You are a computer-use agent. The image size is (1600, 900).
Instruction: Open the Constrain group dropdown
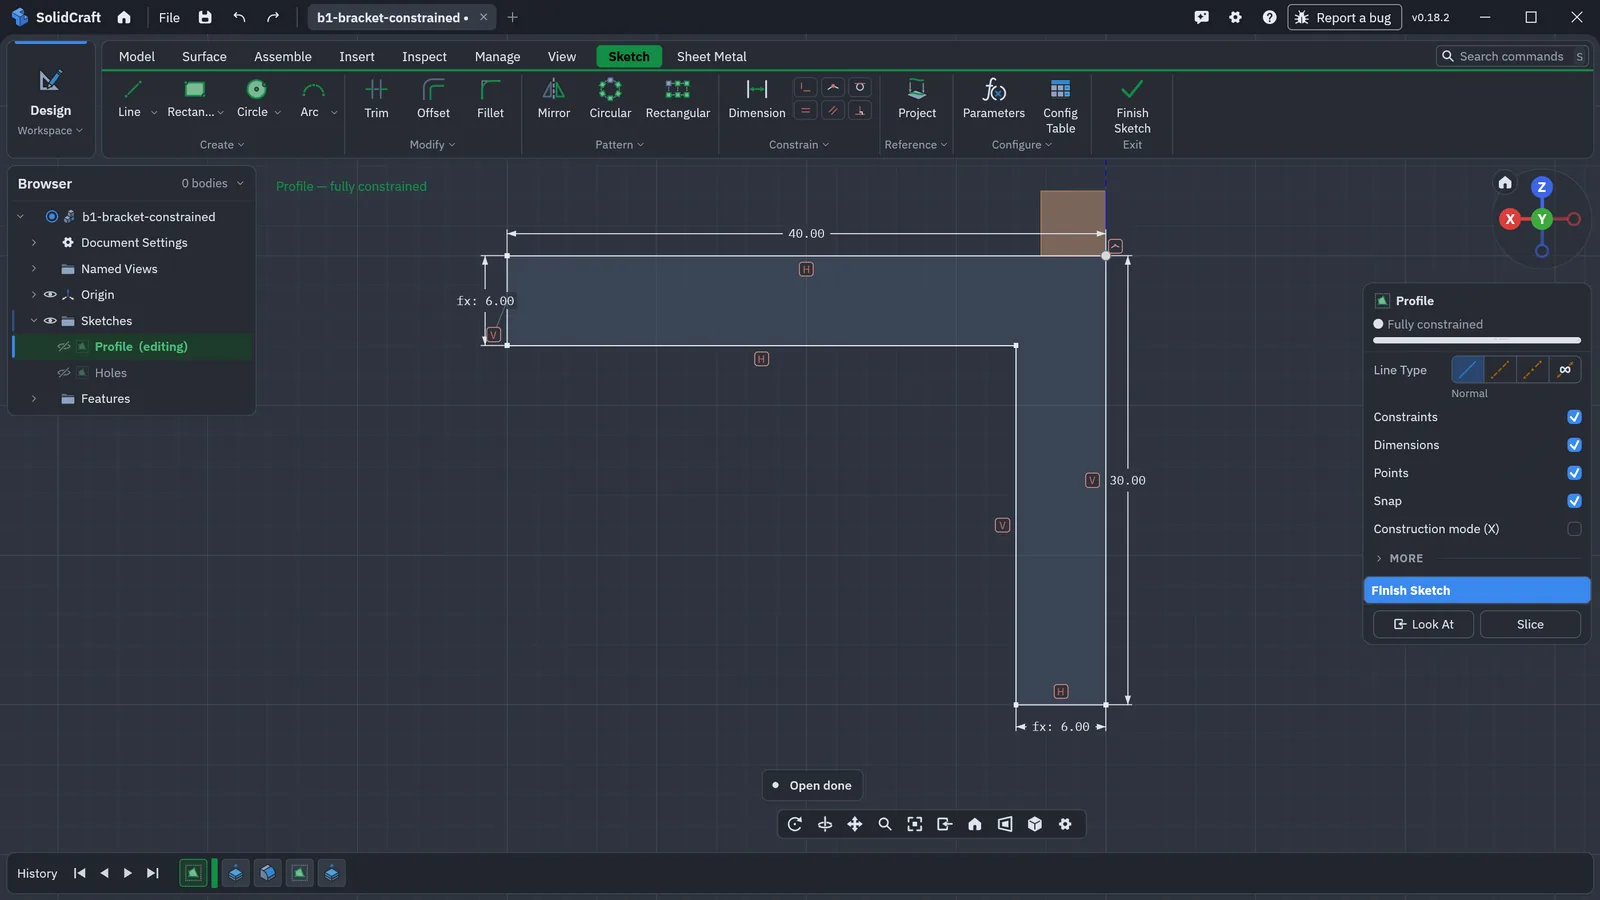coord(799,145)
